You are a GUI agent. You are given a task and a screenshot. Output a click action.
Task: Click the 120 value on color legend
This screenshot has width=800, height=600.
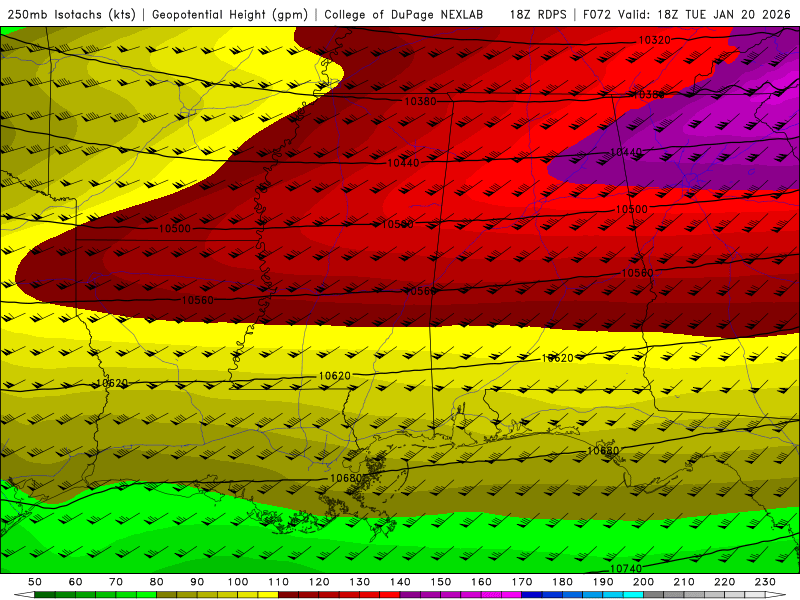[x=319, y=582]
